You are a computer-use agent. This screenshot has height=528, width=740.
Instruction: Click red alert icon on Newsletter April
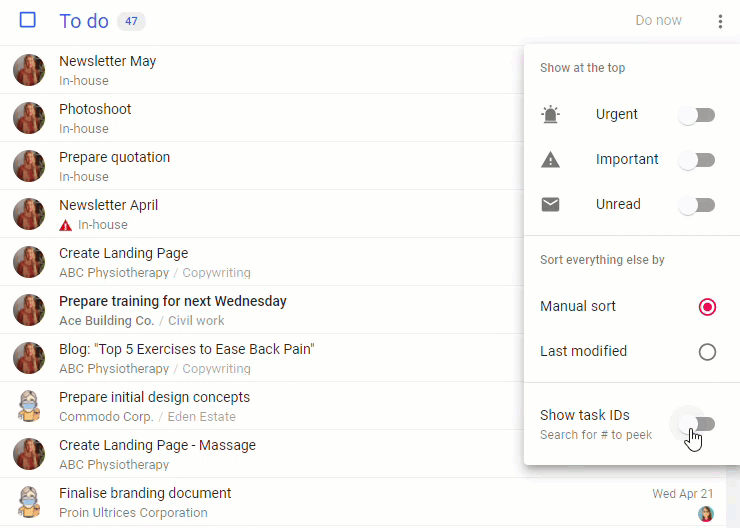point(66,225)
